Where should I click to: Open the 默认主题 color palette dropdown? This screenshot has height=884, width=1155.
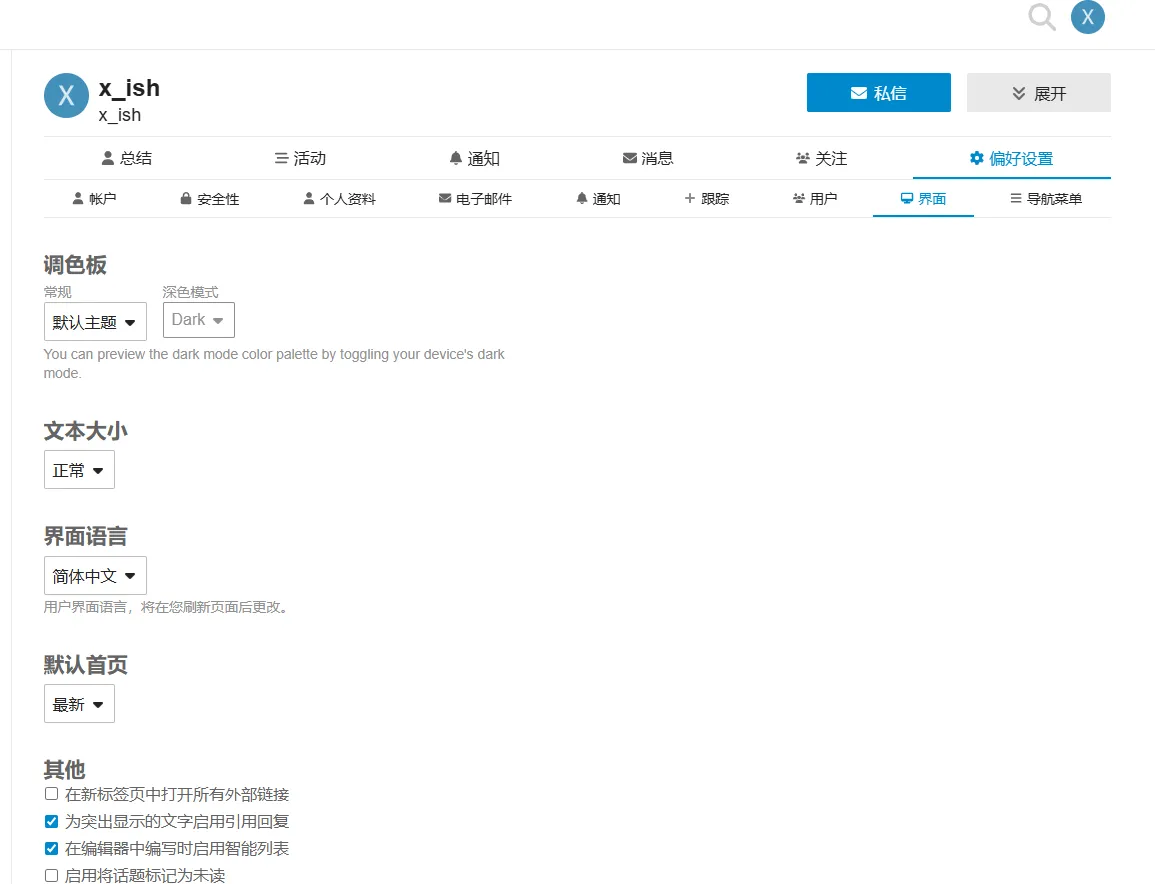tap(95, 322)
